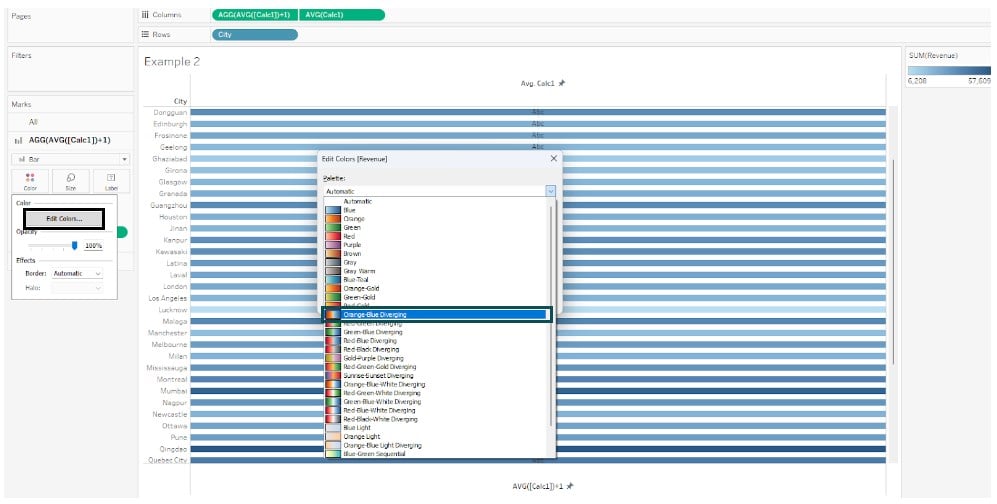Click the Dongguan row label
Screen dimensions: 997x504
pyautogui.click(x=170, y=112)
